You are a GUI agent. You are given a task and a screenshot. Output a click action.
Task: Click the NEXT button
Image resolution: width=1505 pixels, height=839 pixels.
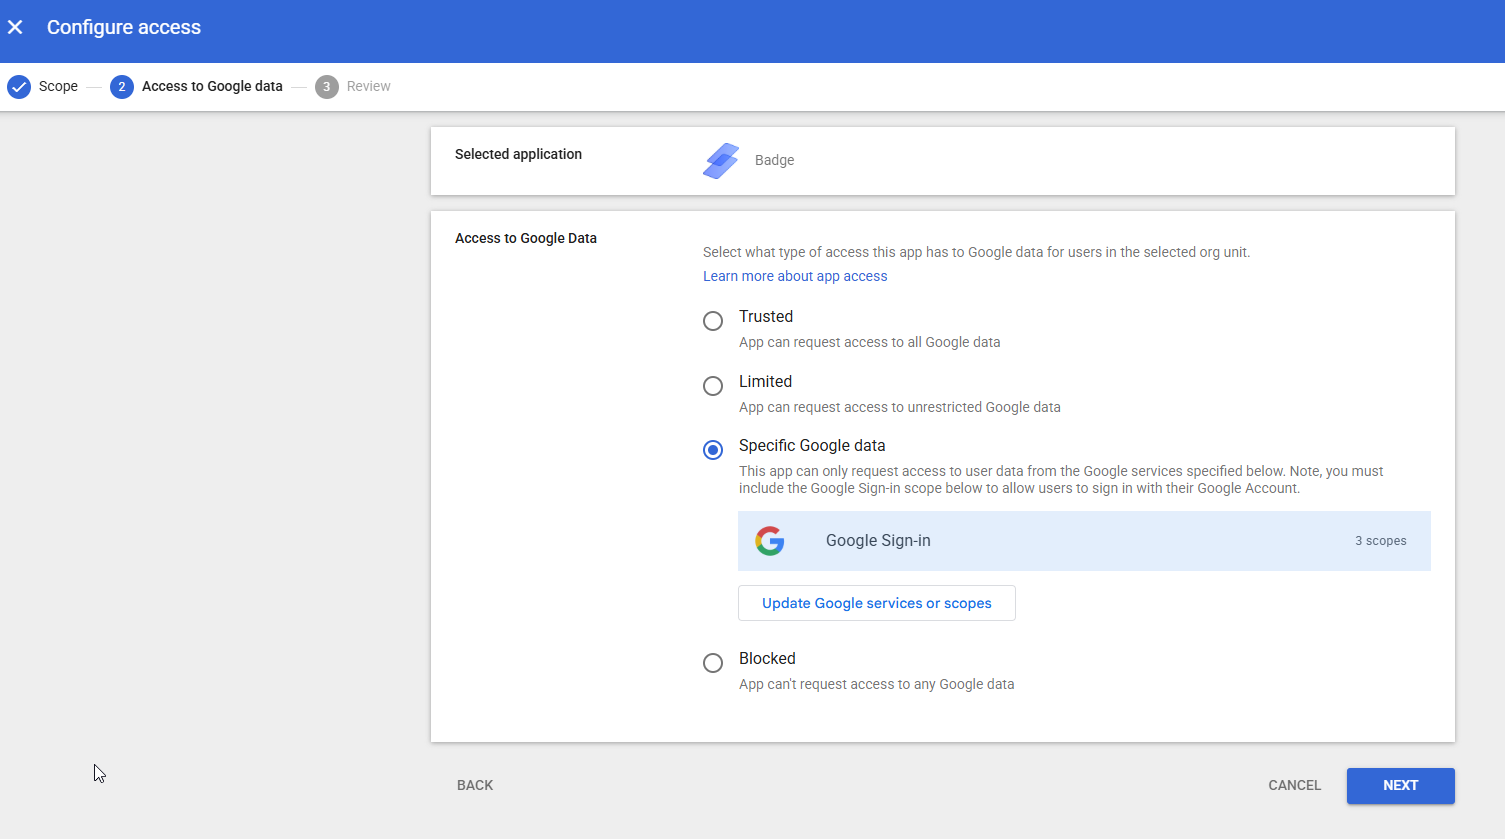[1401, 785]
